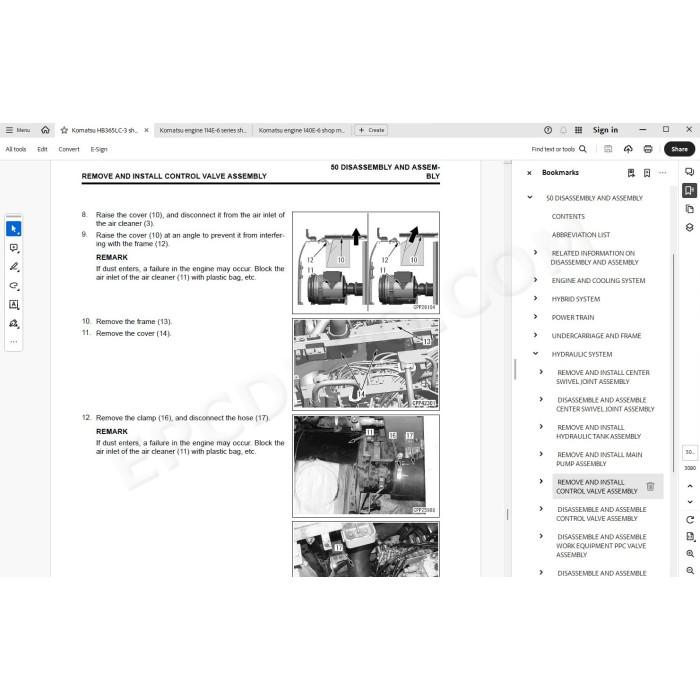Click the bookmarks panel vertical scrollbar
The width and height of the screenshot is (700, 700).
[x=673, y=362]
